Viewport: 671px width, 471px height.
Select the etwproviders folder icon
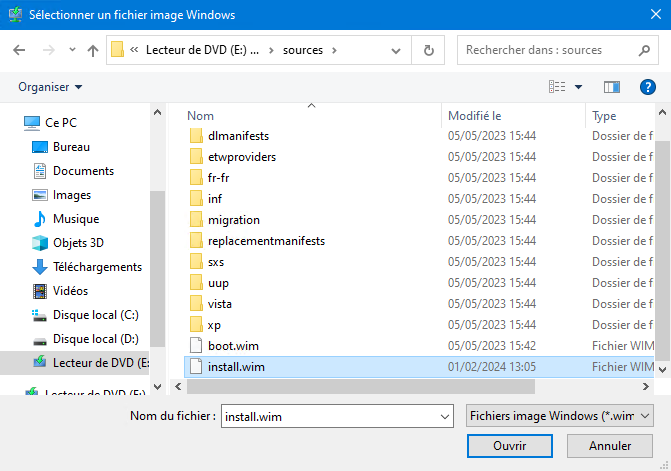[196, 157]
